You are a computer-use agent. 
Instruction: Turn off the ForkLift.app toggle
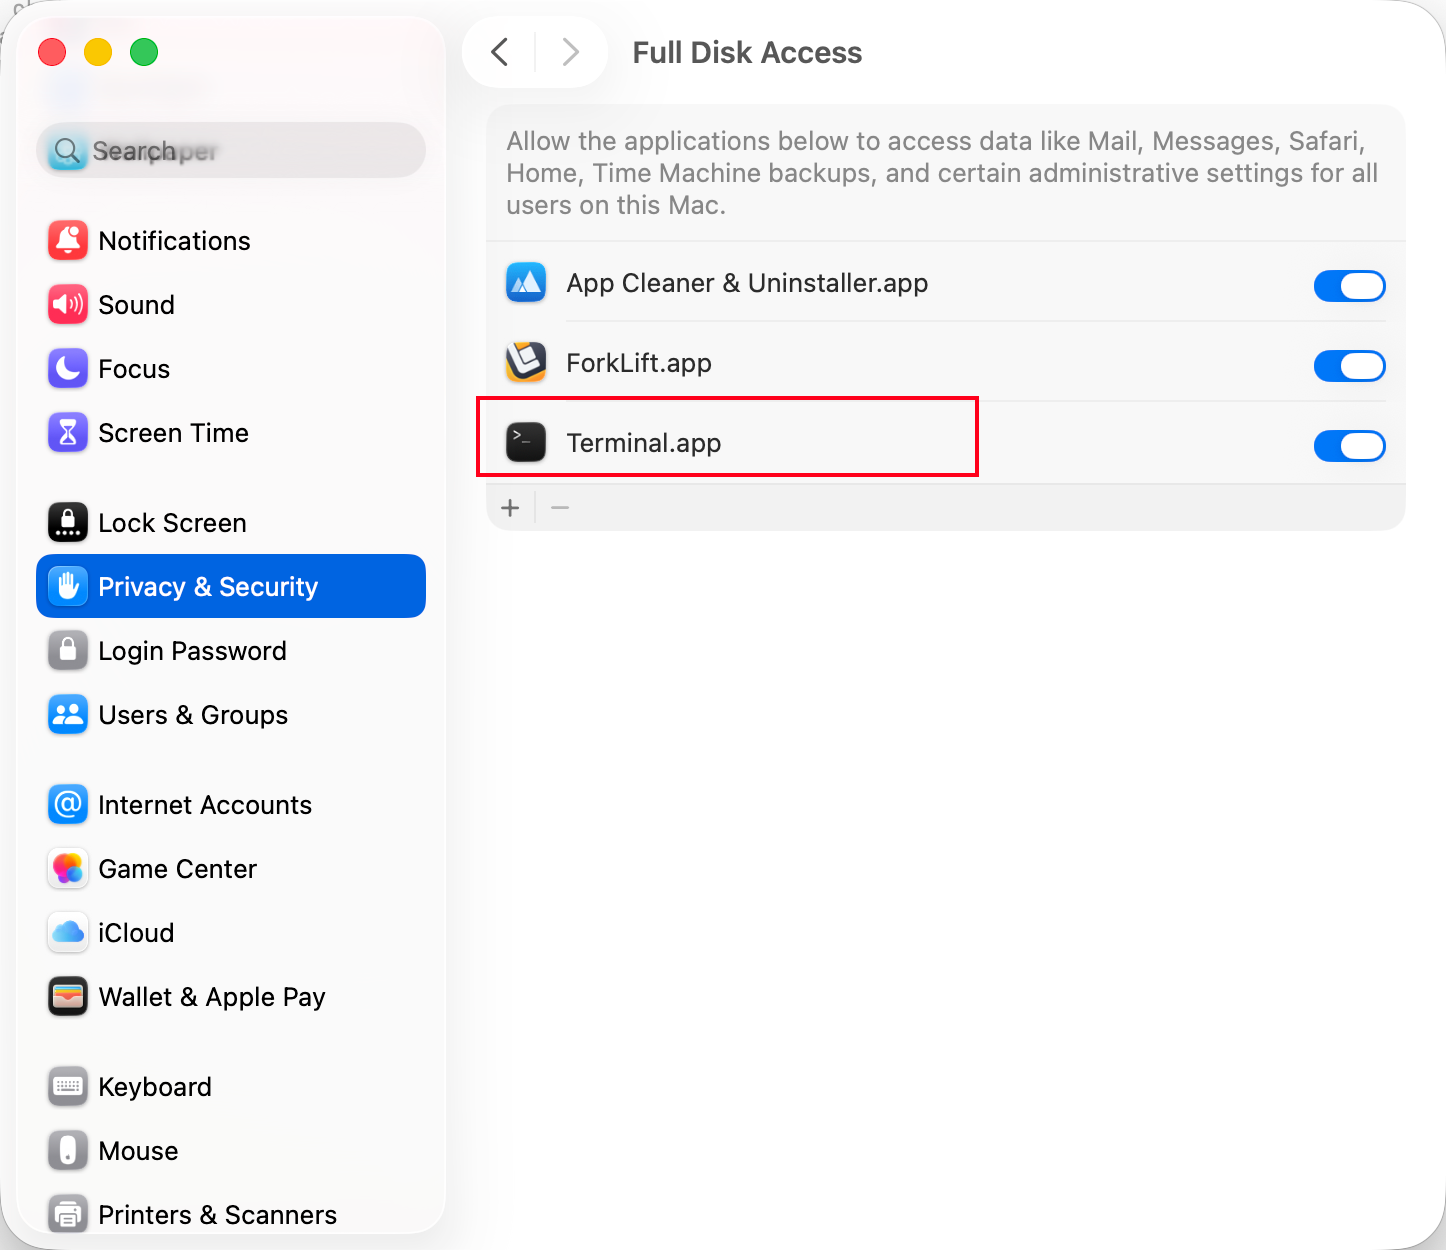[x=1349, y=366]
